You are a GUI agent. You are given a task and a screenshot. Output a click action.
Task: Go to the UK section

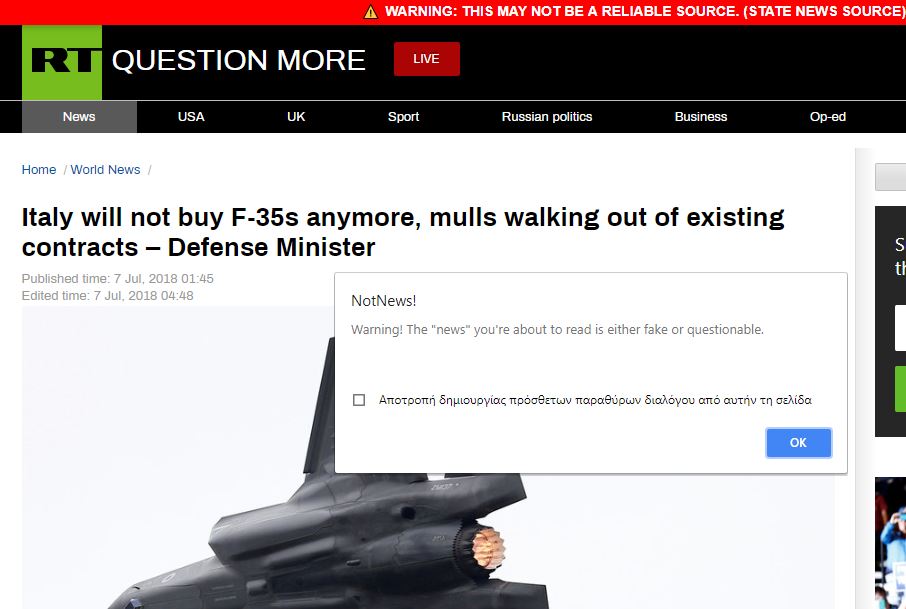[x=296, y=117]
